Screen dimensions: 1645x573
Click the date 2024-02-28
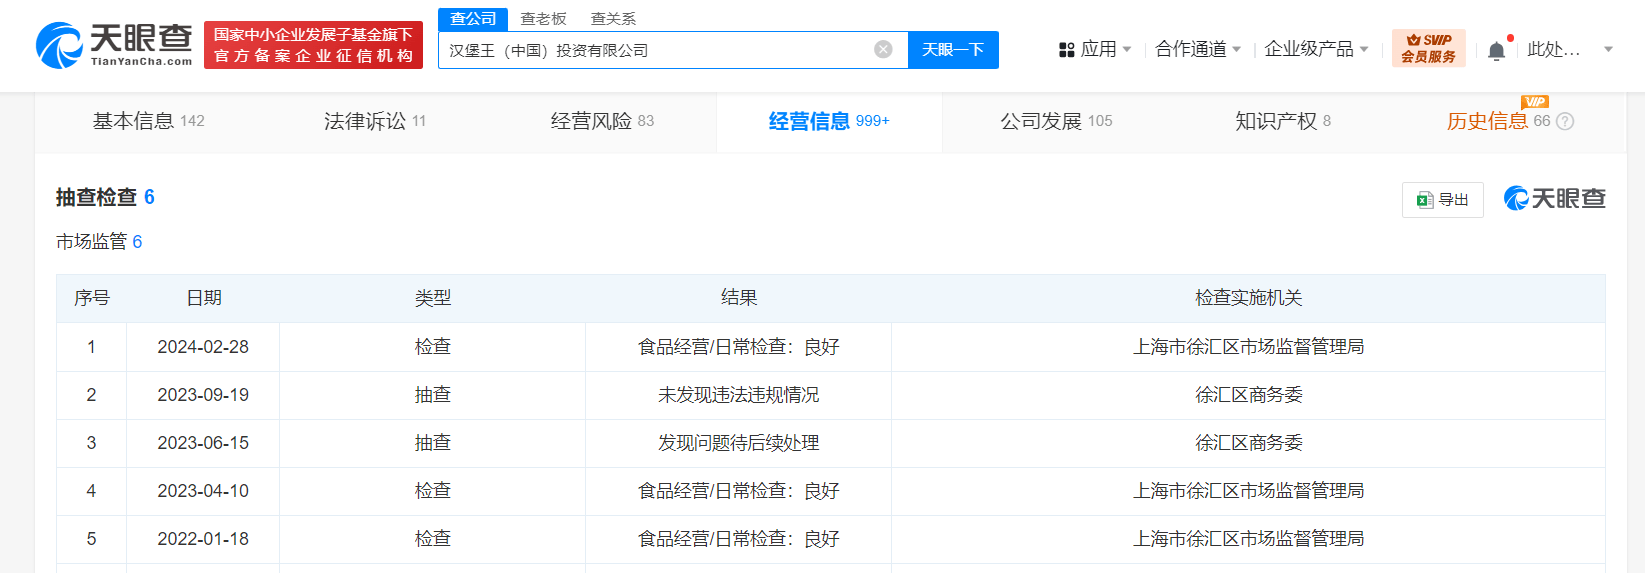pyautogui.click(x=203, y=347)
